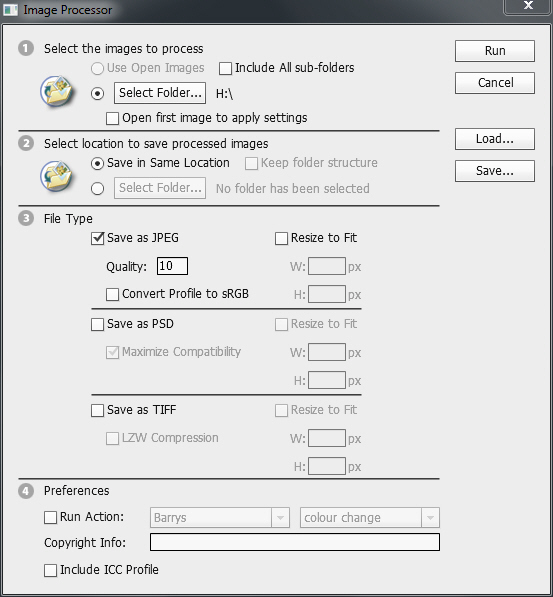Uncheck Save as JPEG
Screen dimensions: 553x597
coord(97,238)
